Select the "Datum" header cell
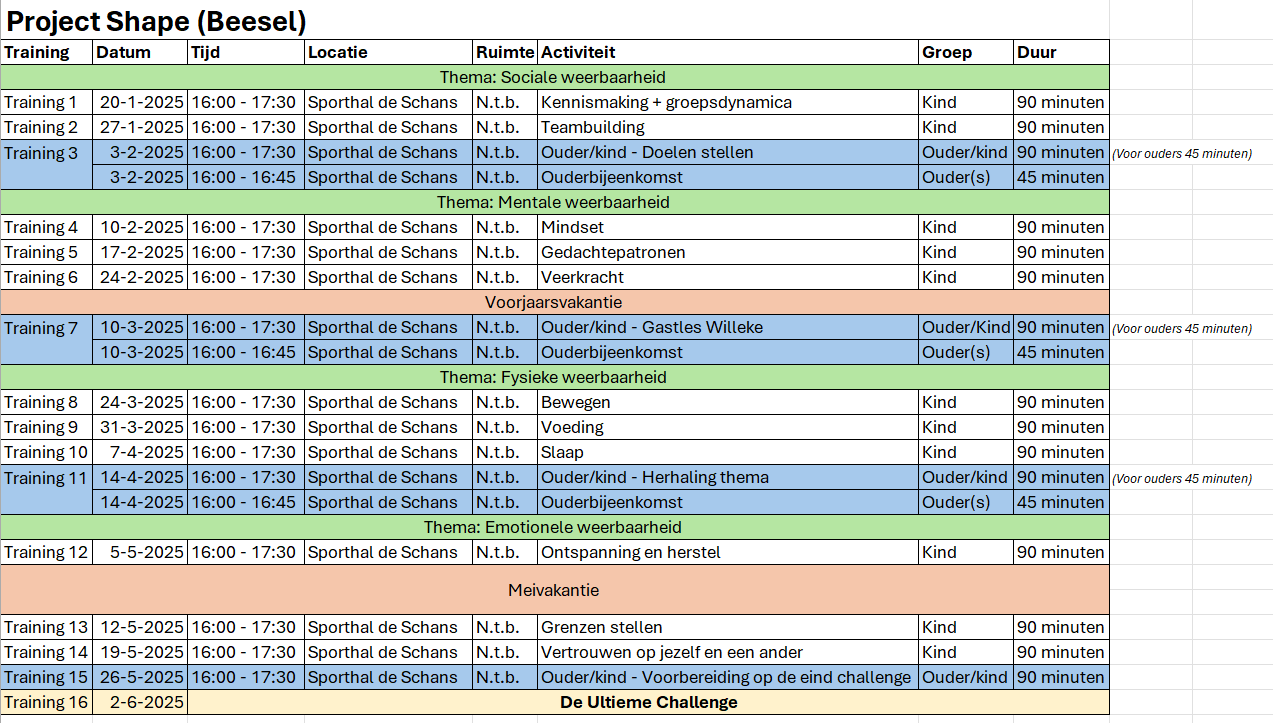Image resolution: width=1273 pixels, height=723 pixels. [140, 52]
